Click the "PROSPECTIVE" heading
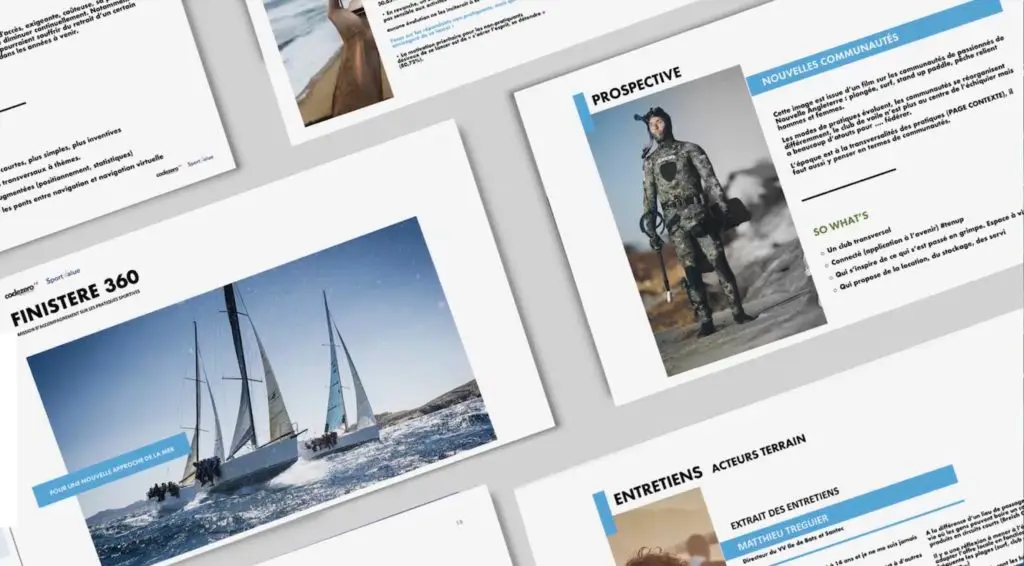This screenshot has width=1024, height=566. [636, 87]
